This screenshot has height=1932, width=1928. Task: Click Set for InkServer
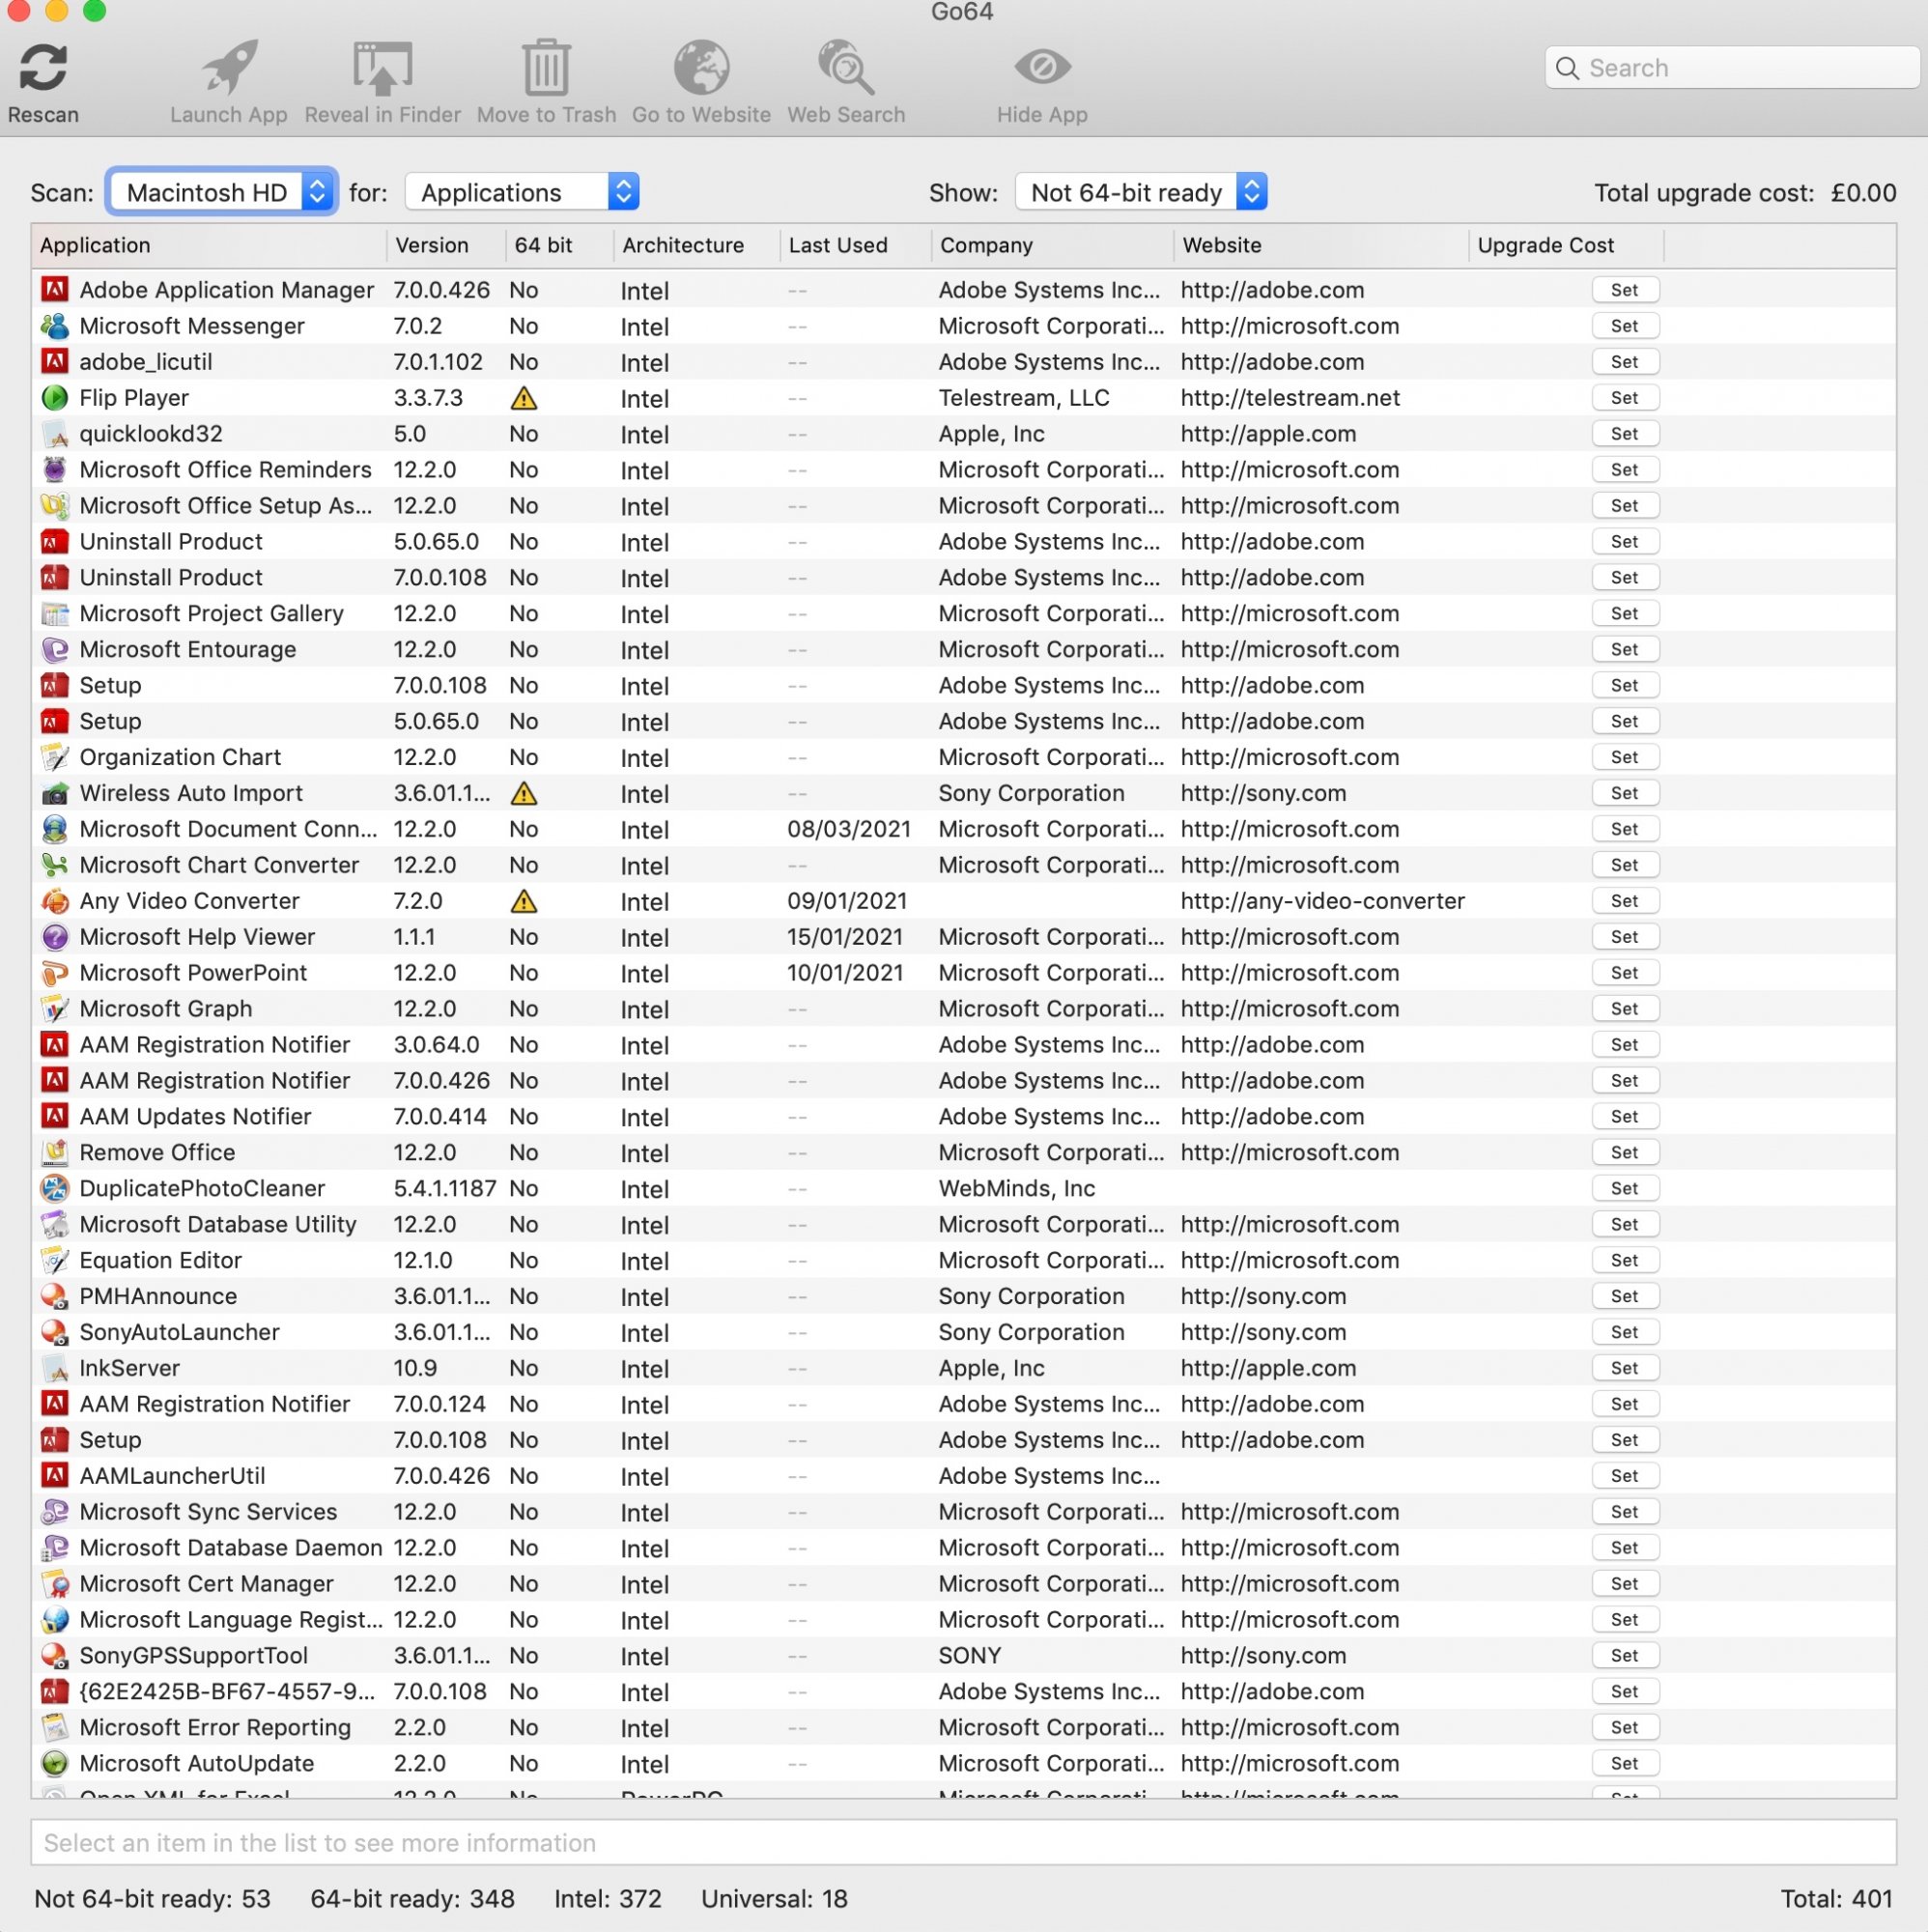pyautogui.click(x=1625, y=1369)
